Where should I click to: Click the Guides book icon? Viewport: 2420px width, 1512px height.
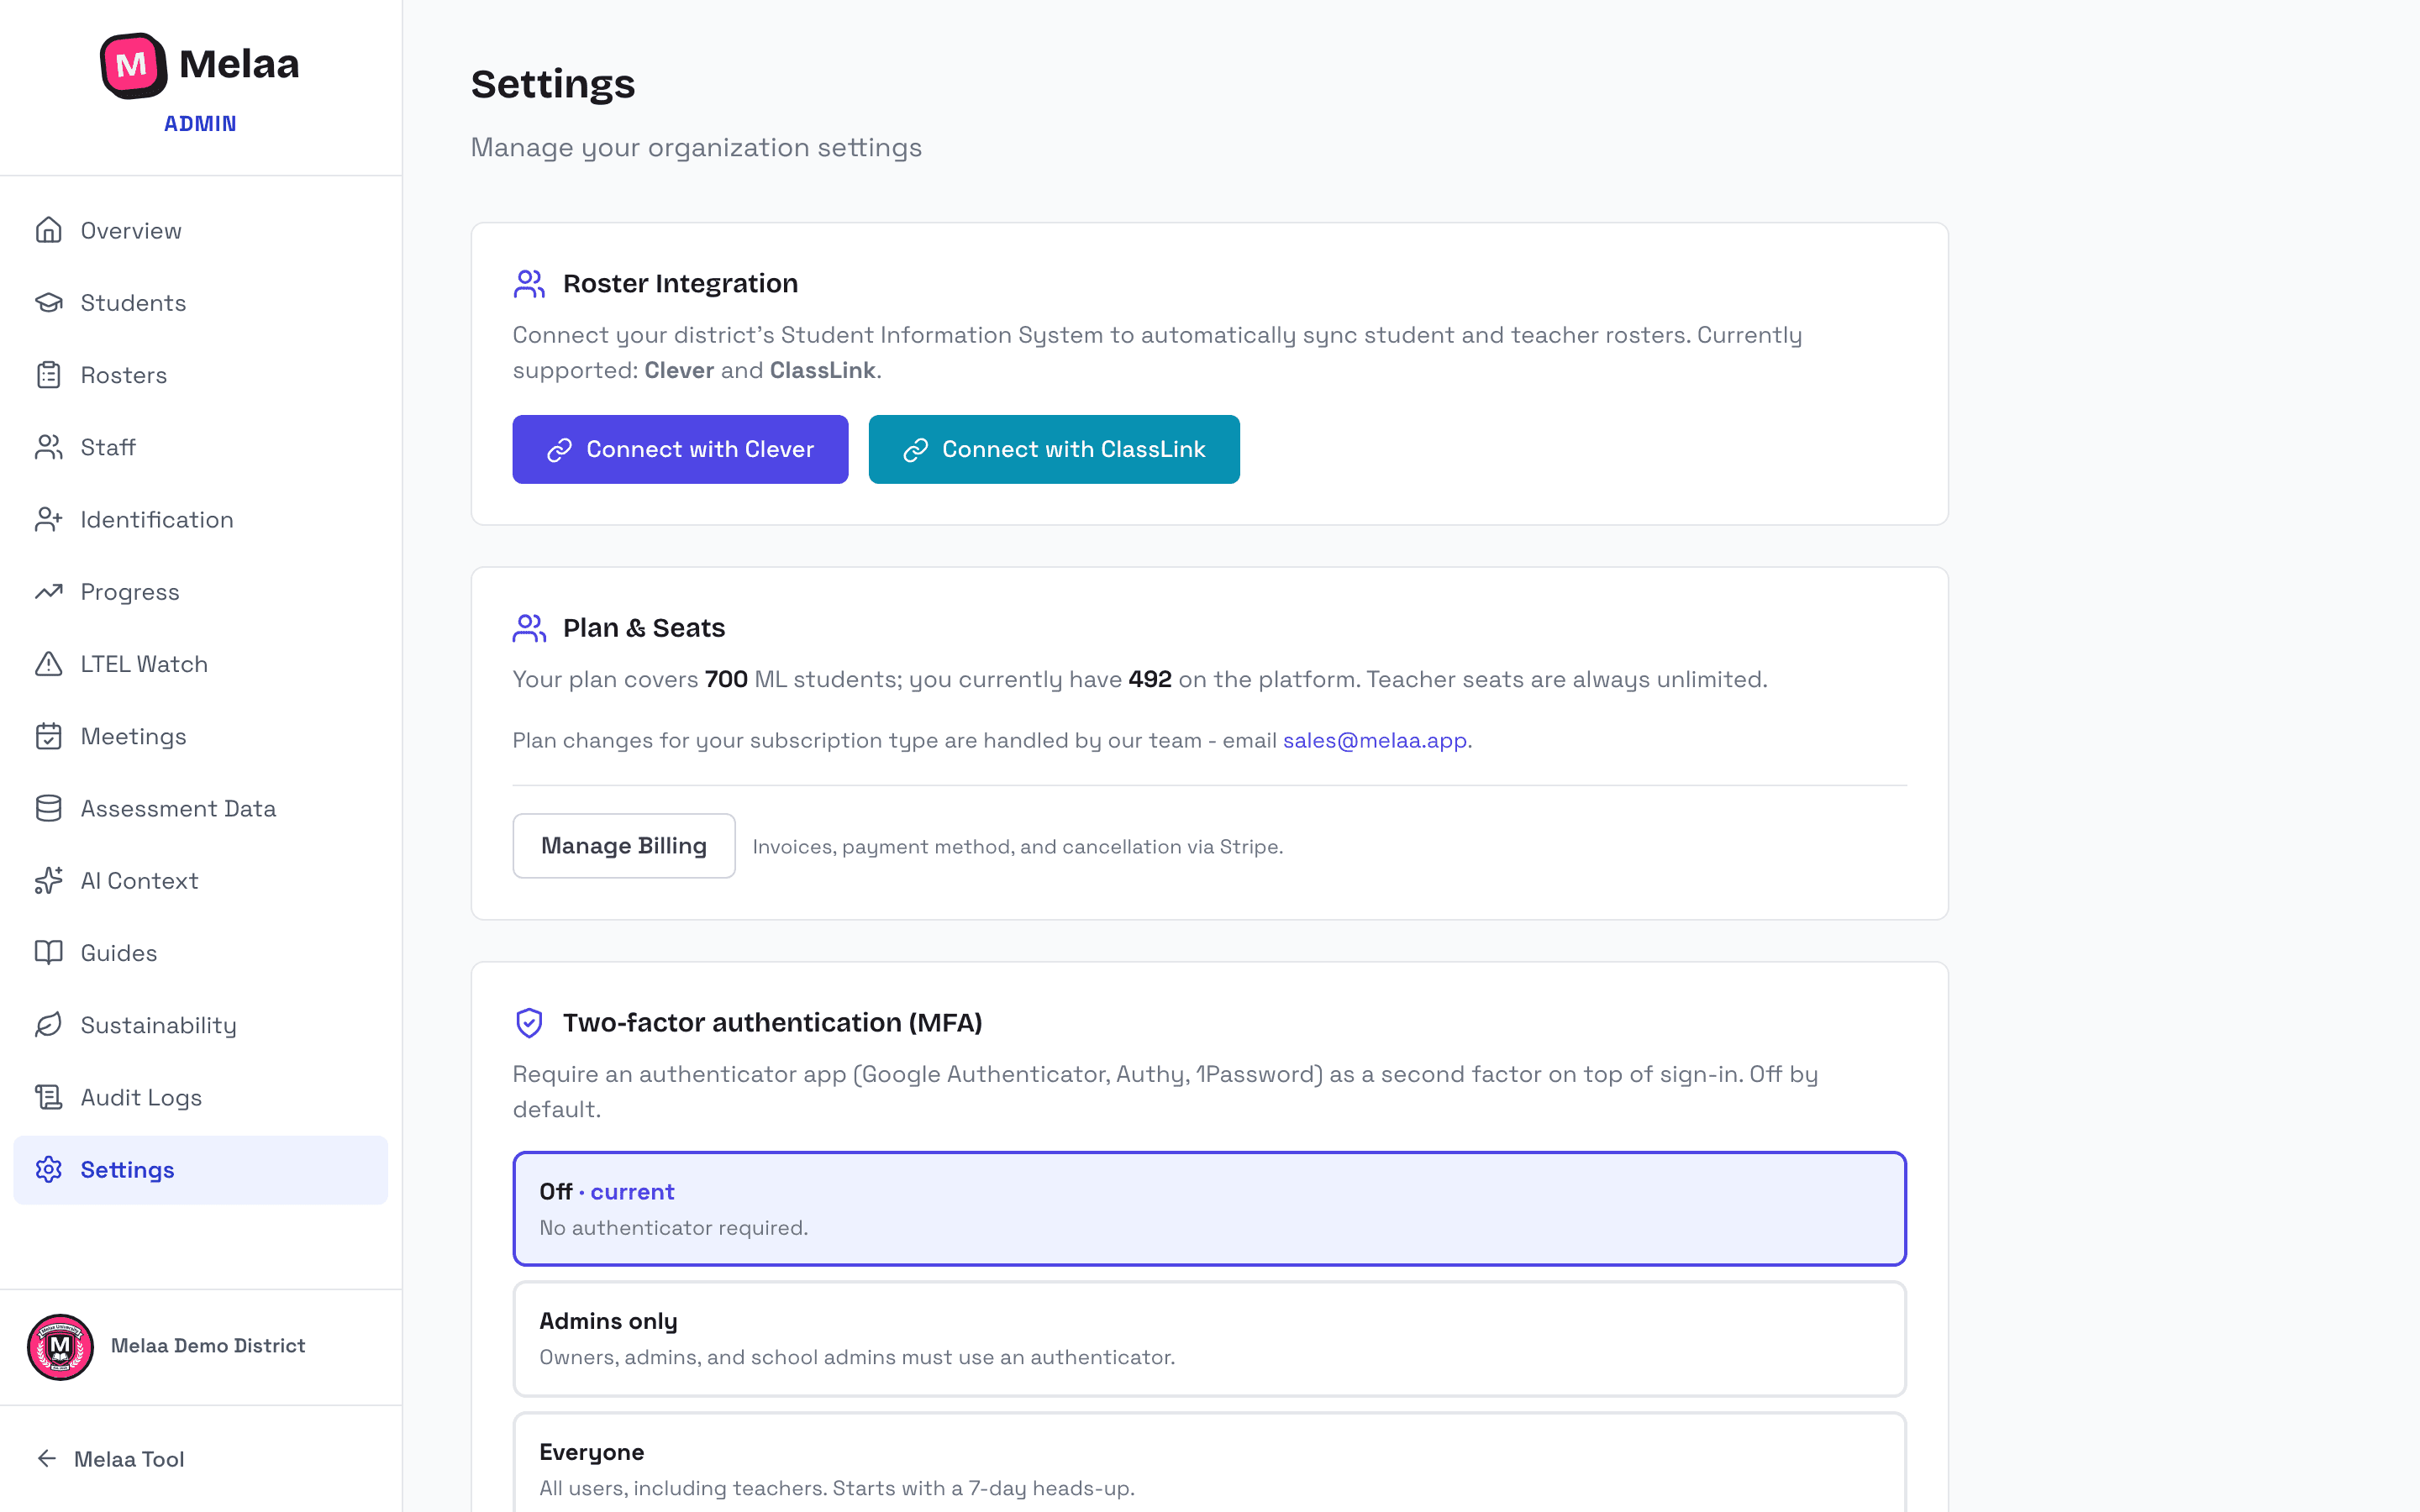pos(48,952)
